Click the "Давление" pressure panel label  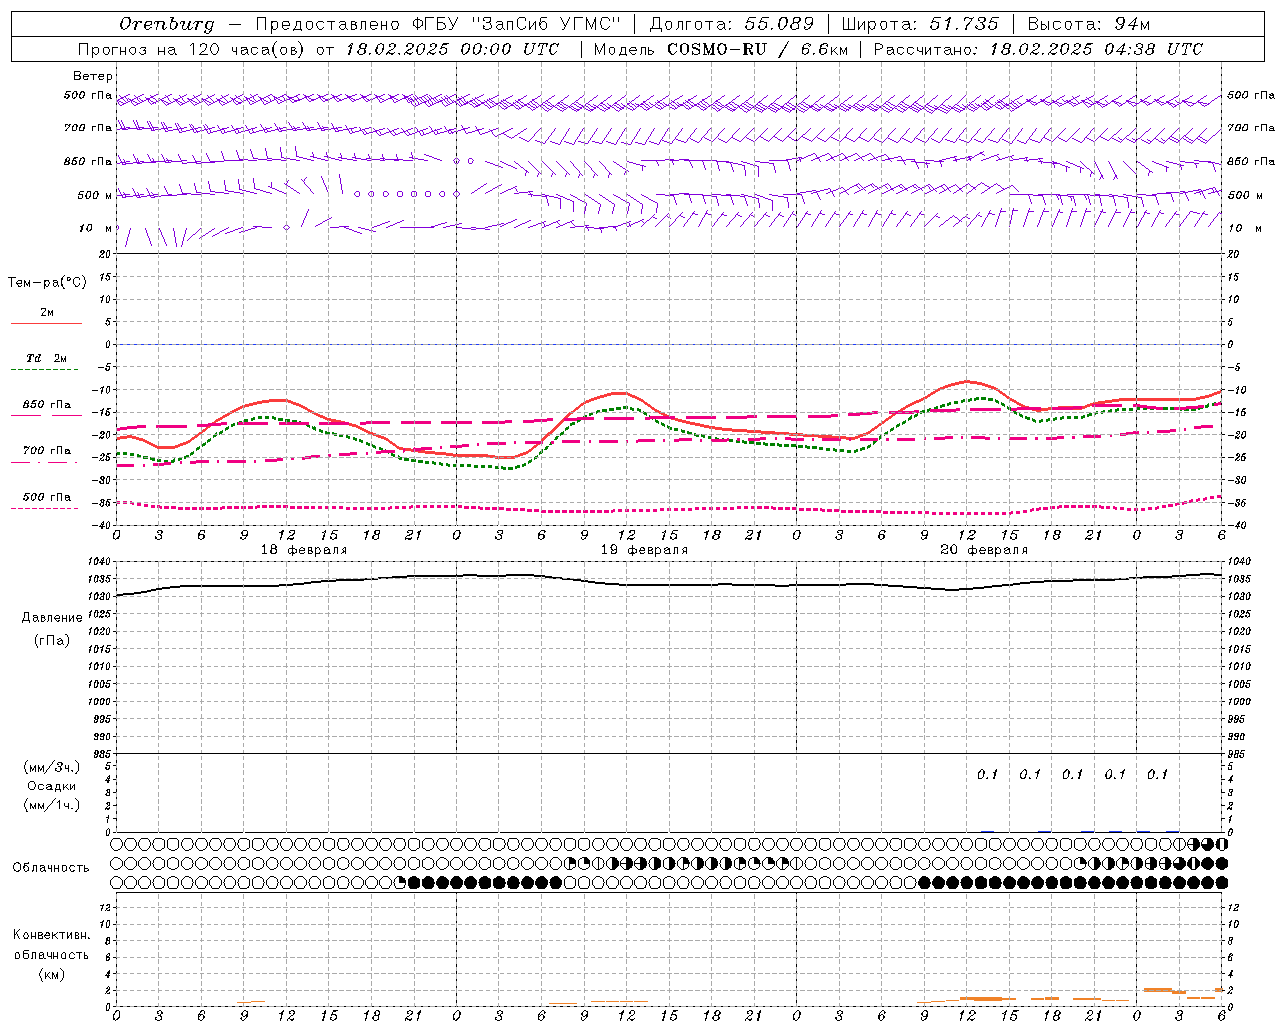pos(52,618)
